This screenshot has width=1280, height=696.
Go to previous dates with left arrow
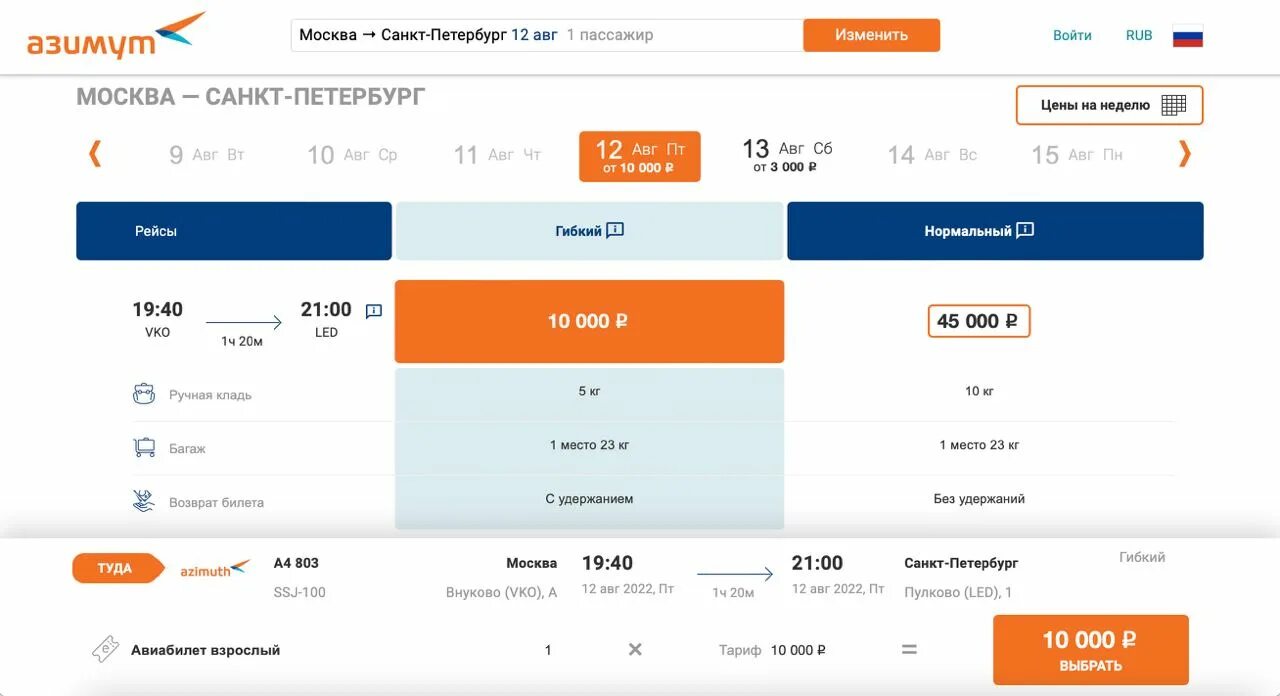[x=95, y=154]
